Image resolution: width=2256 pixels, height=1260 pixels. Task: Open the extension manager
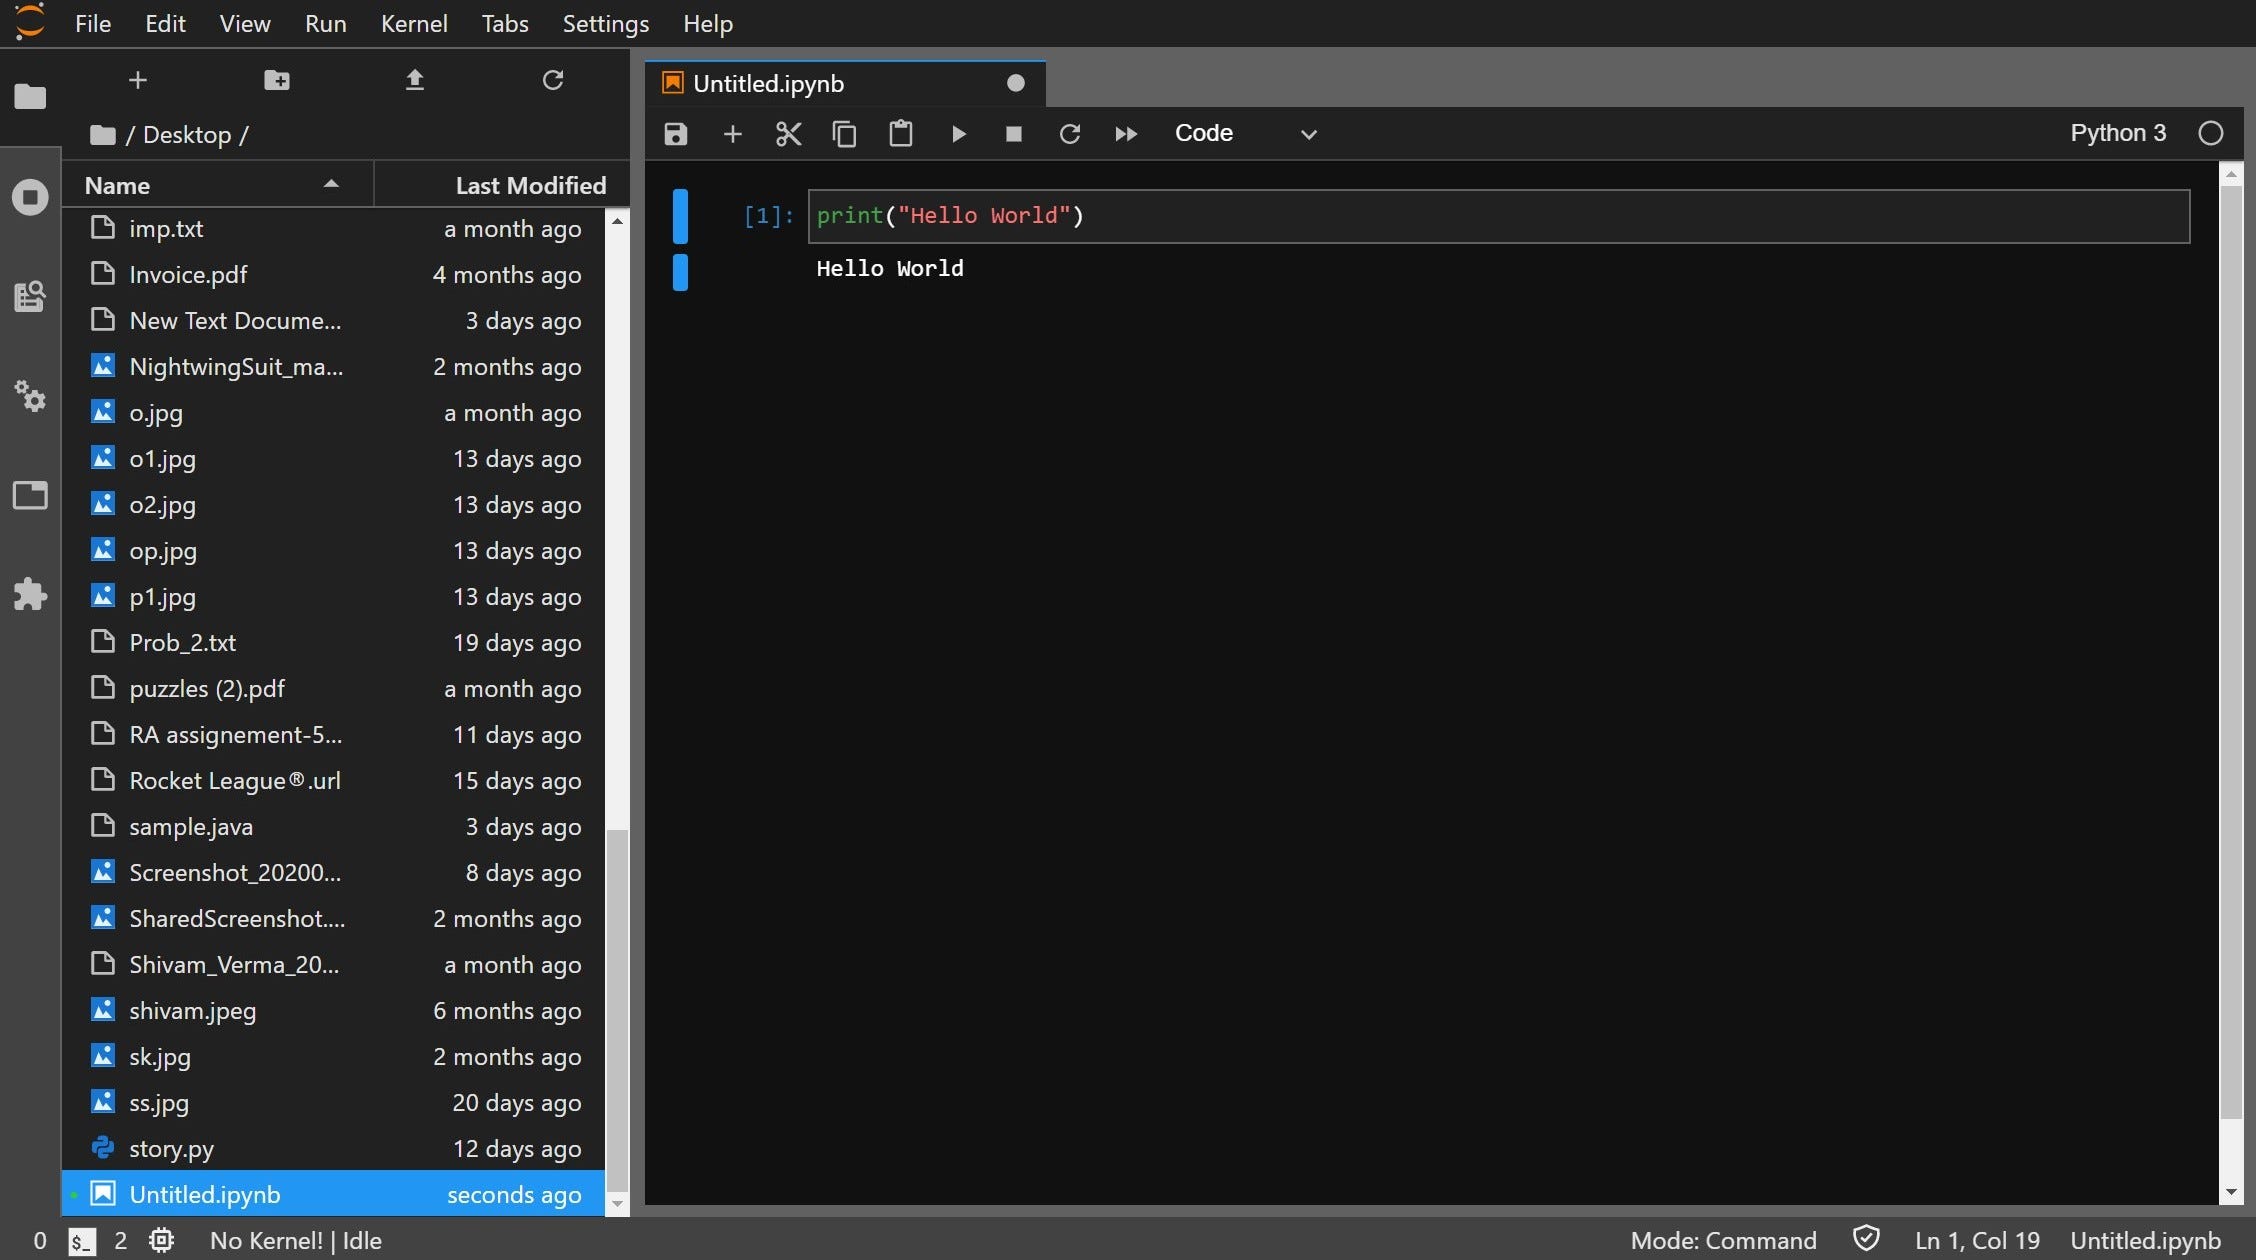(x=30, y=594)
